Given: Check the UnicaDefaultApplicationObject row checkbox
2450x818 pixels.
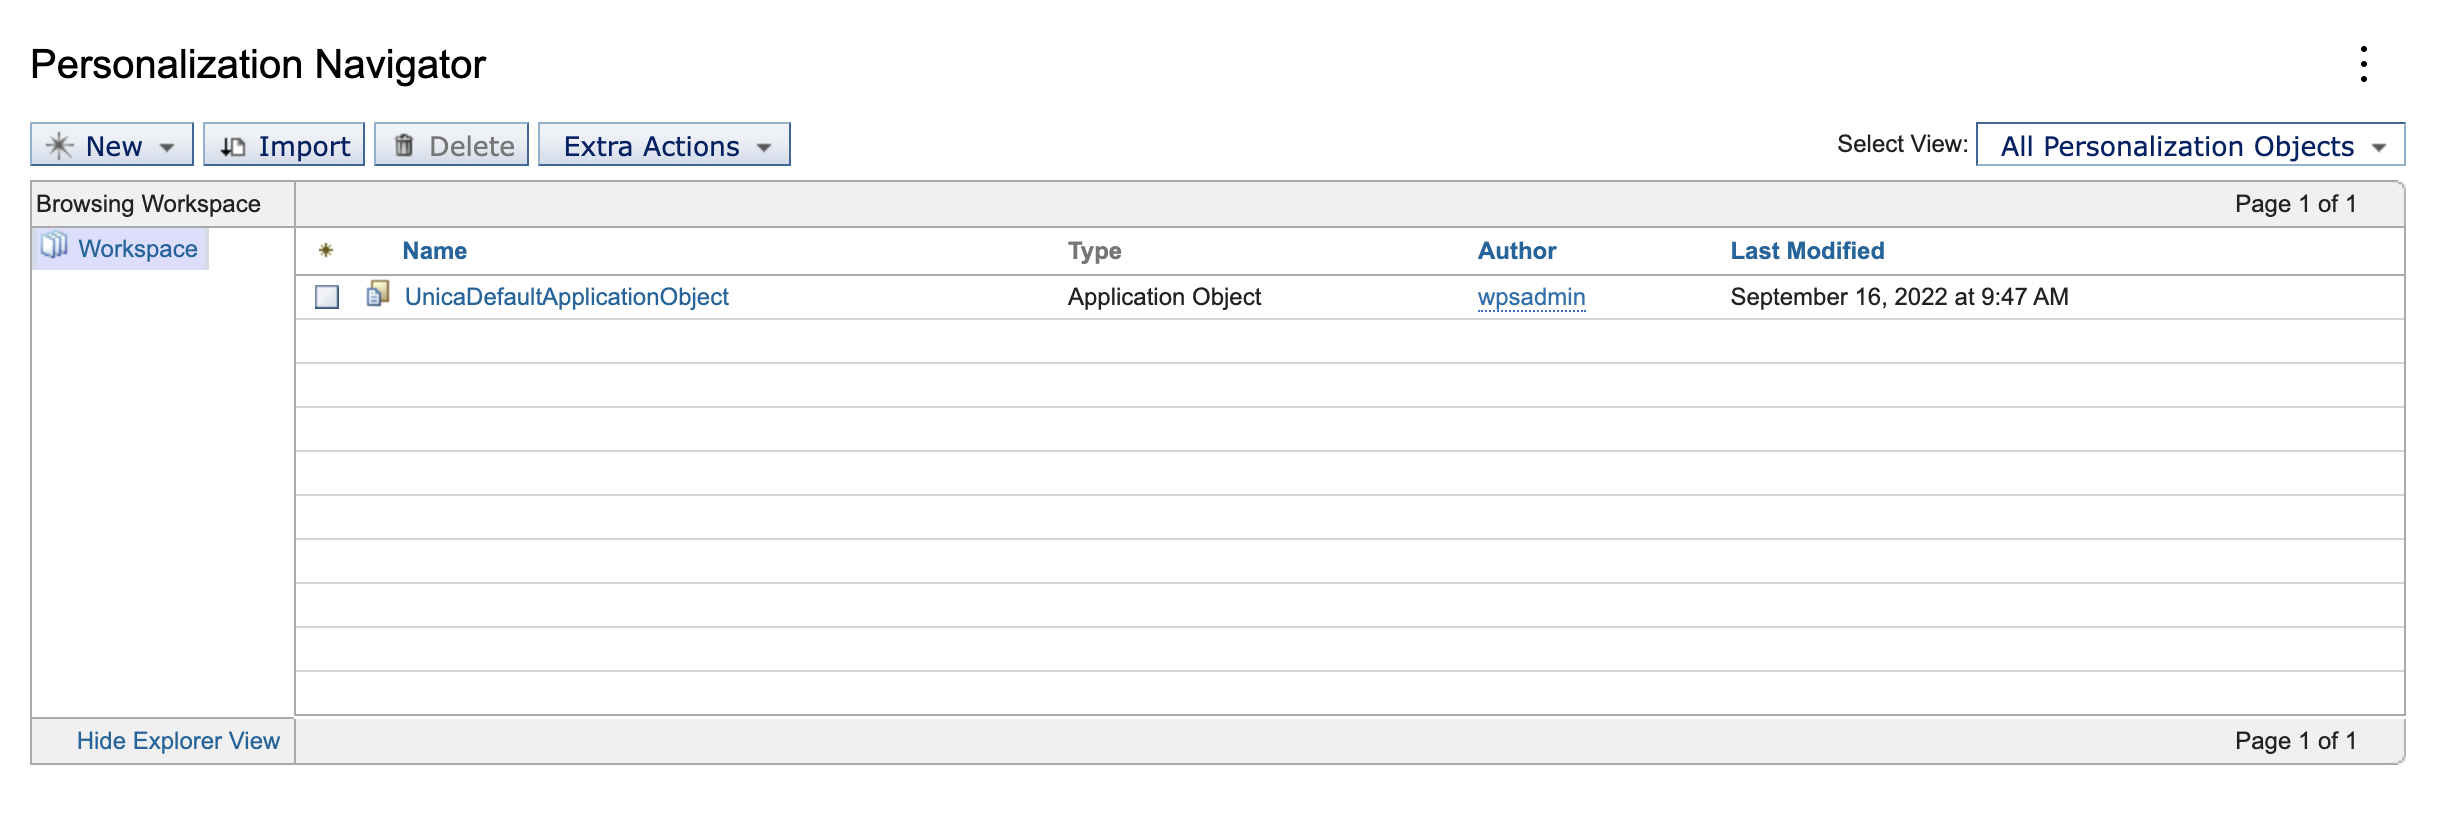Looking at the screenshot, I should (327, 297).
